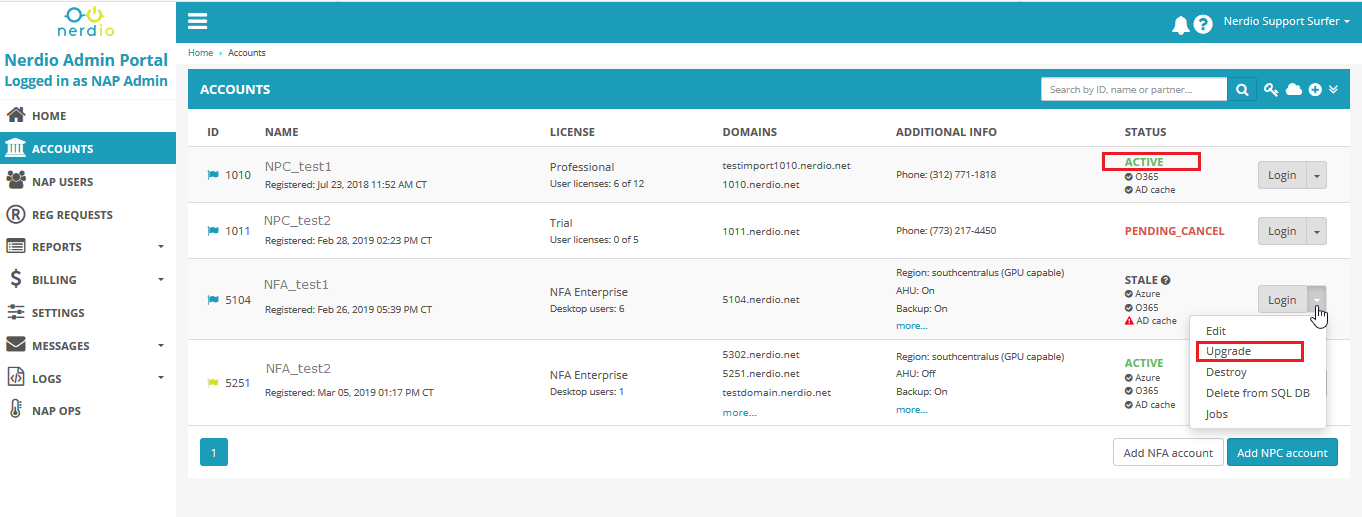Open Login dropdown arrow for NPC_test2

tap(1317, 231)
